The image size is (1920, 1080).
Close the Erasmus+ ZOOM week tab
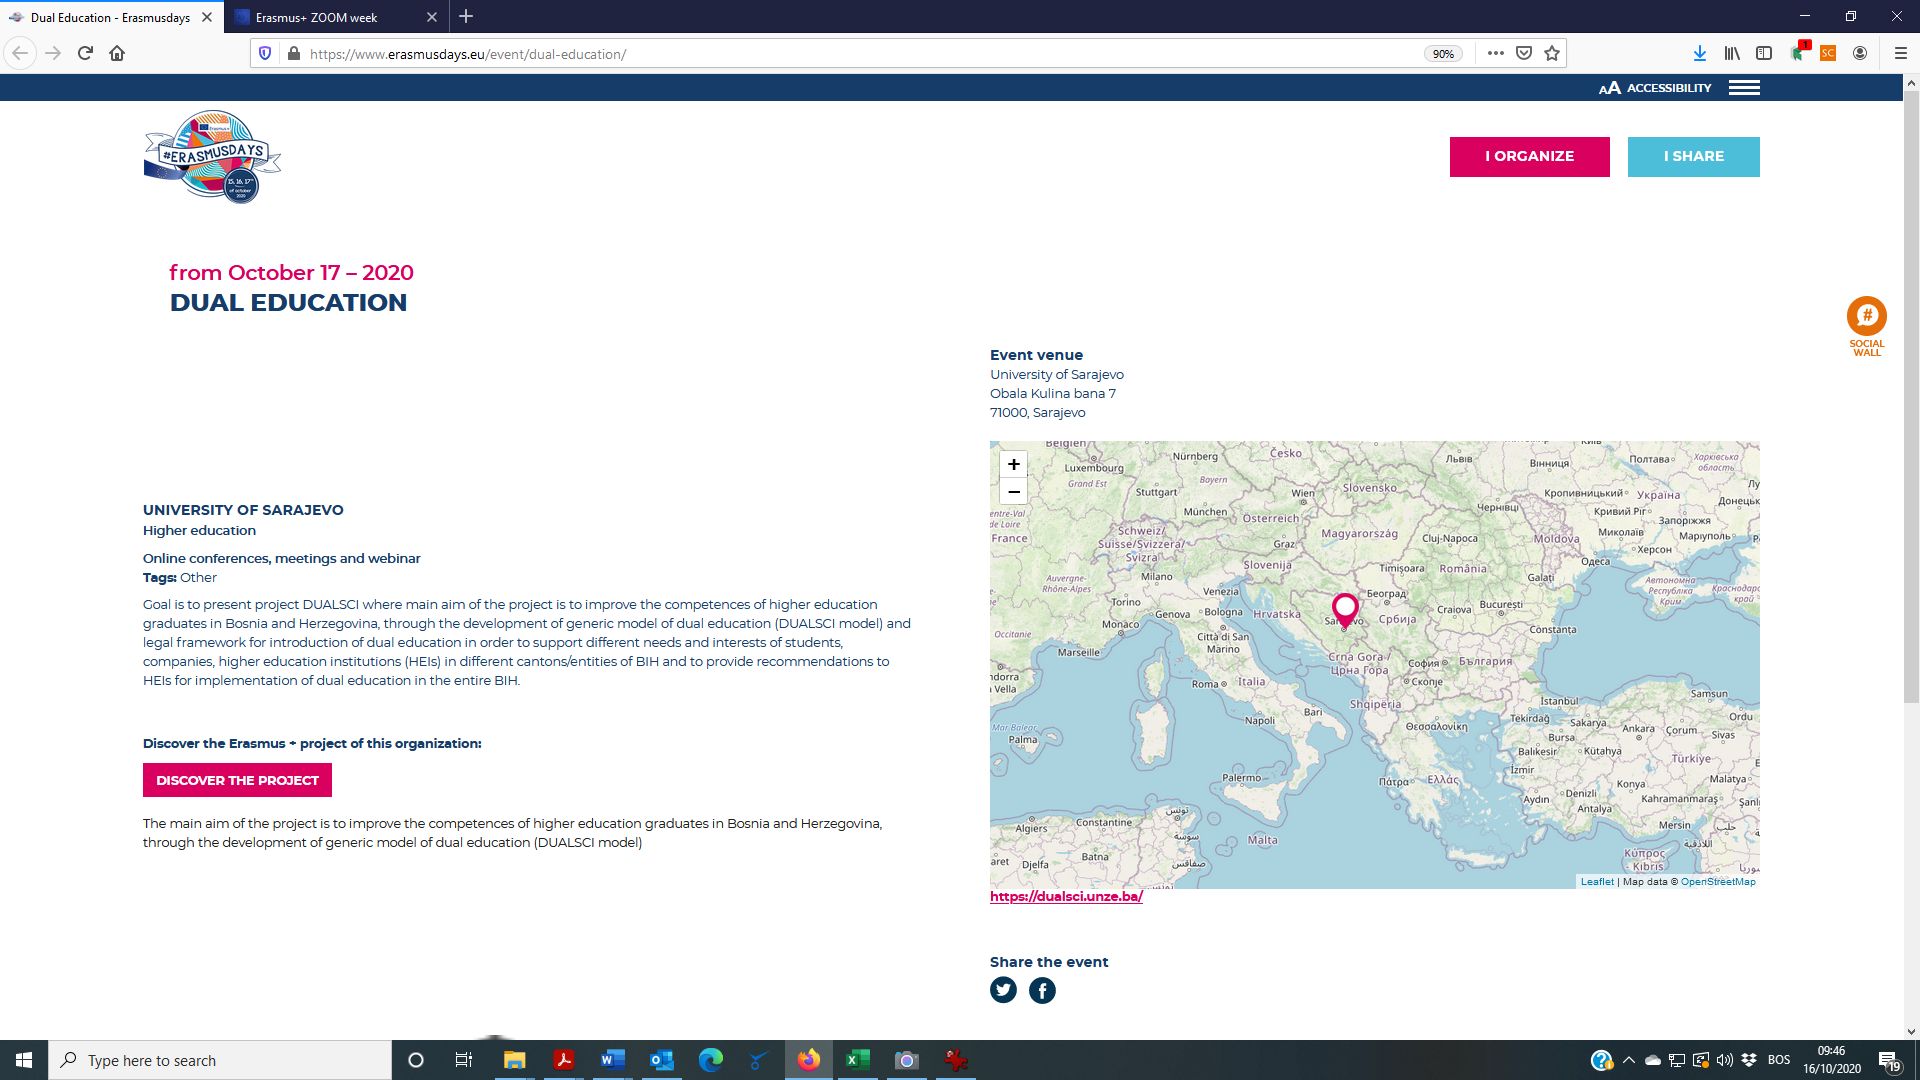click(432, 17)
